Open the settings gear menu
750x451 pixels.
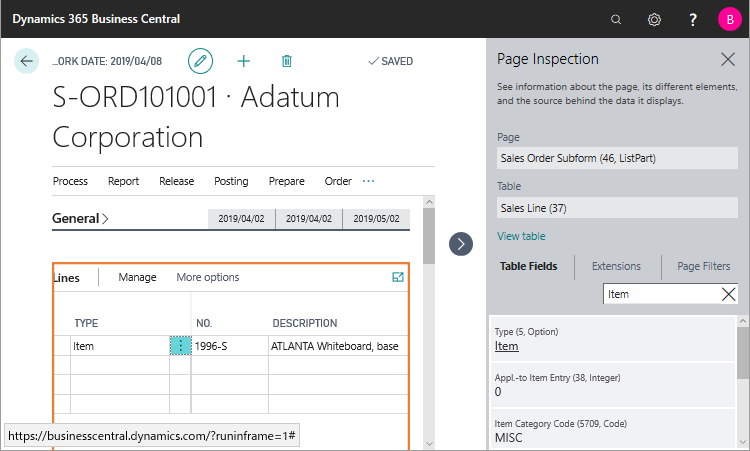654,20
